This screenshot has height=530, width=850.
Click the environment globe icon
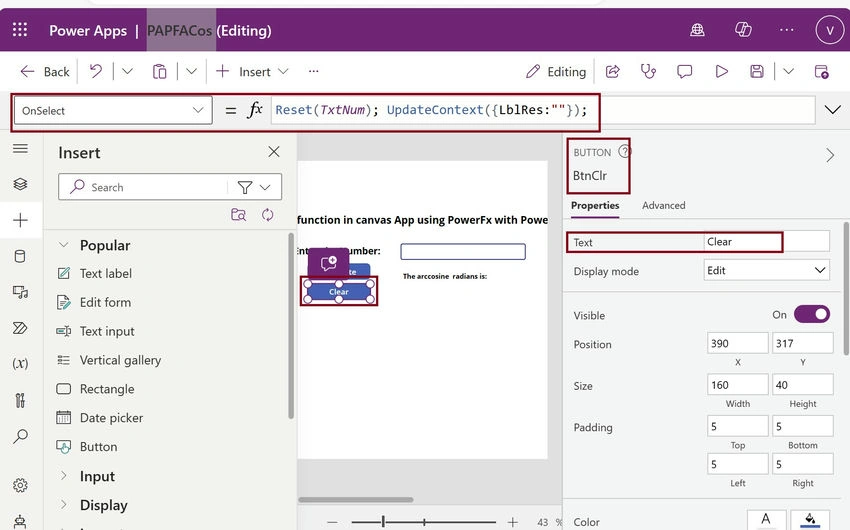697,30
